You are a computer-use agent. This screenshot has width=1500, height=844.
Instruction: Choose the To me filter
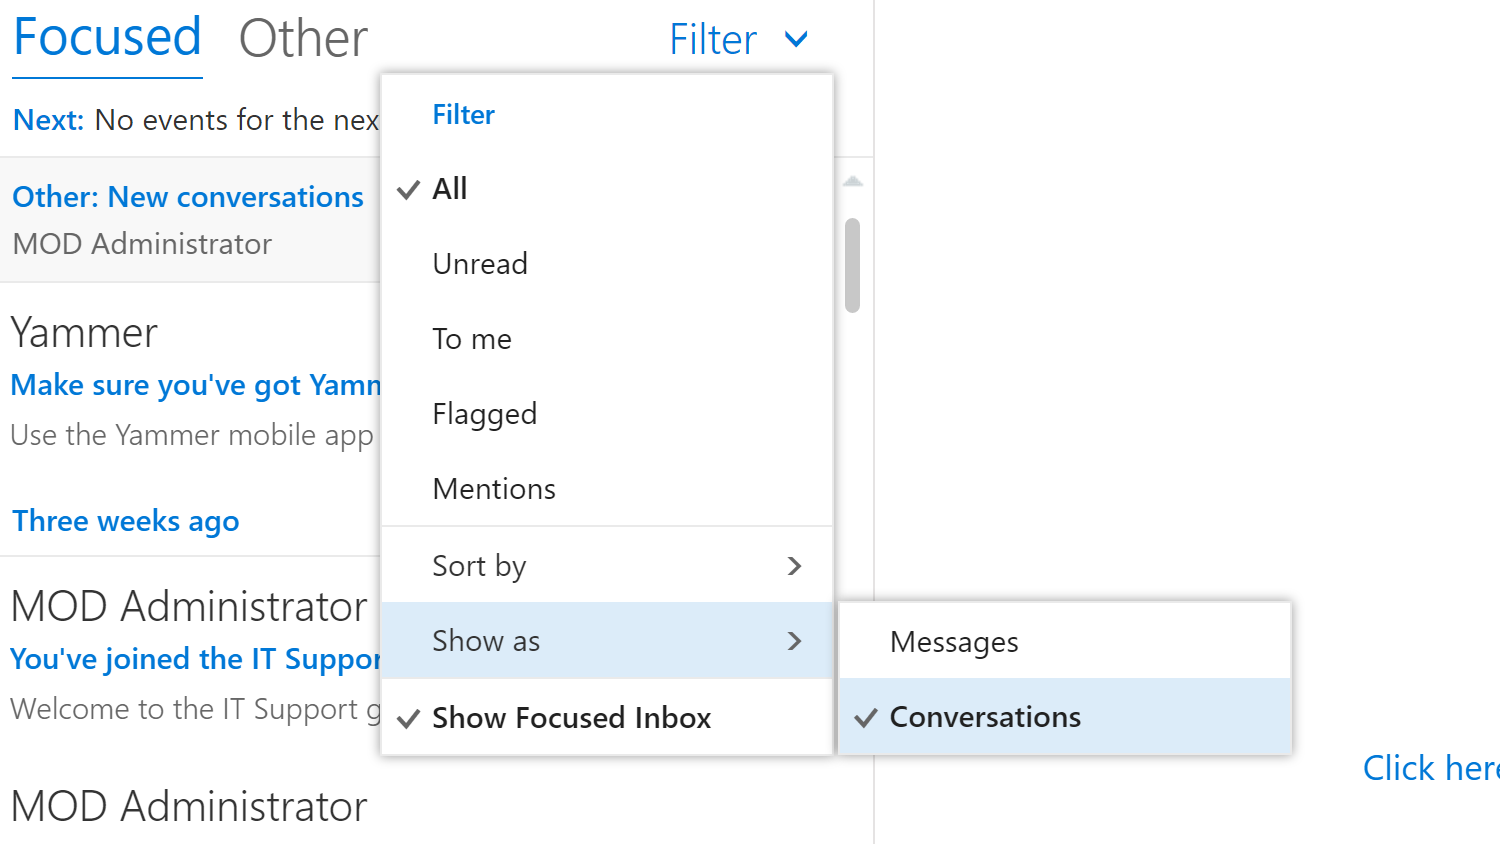click(x=607, y=339)
